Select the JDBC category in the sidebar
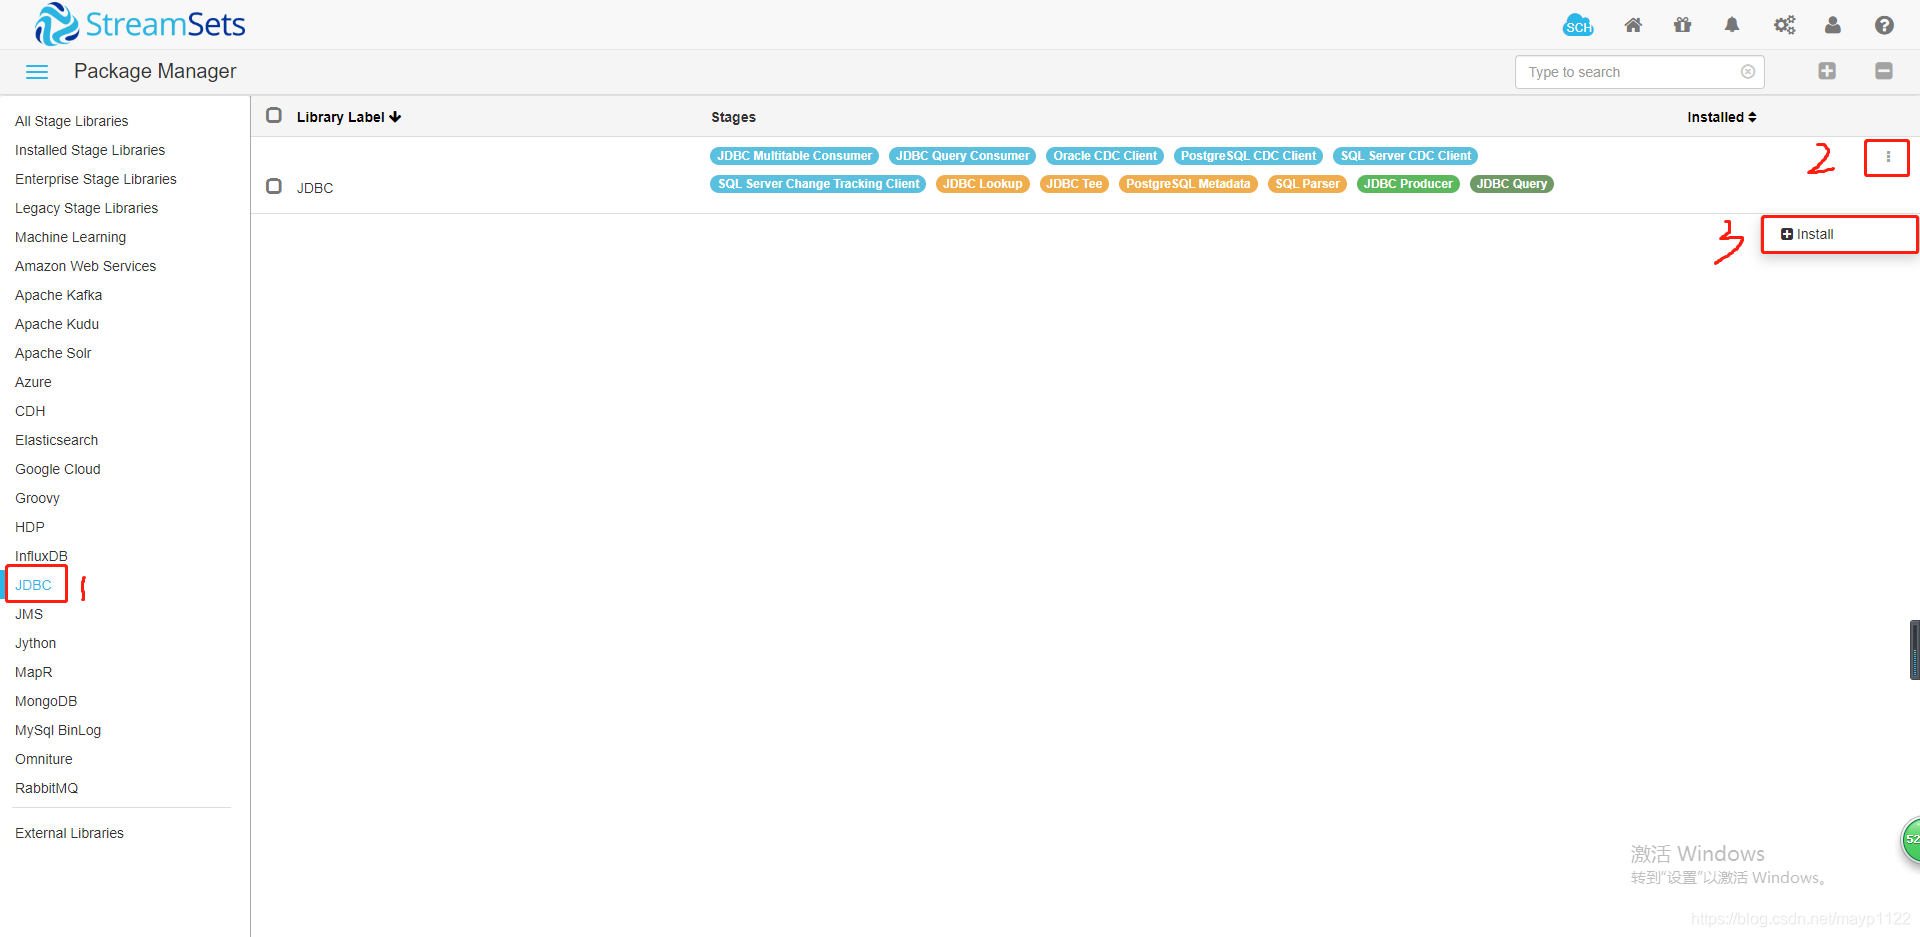This screenshot has width=1920, height=937. [34, 585]
